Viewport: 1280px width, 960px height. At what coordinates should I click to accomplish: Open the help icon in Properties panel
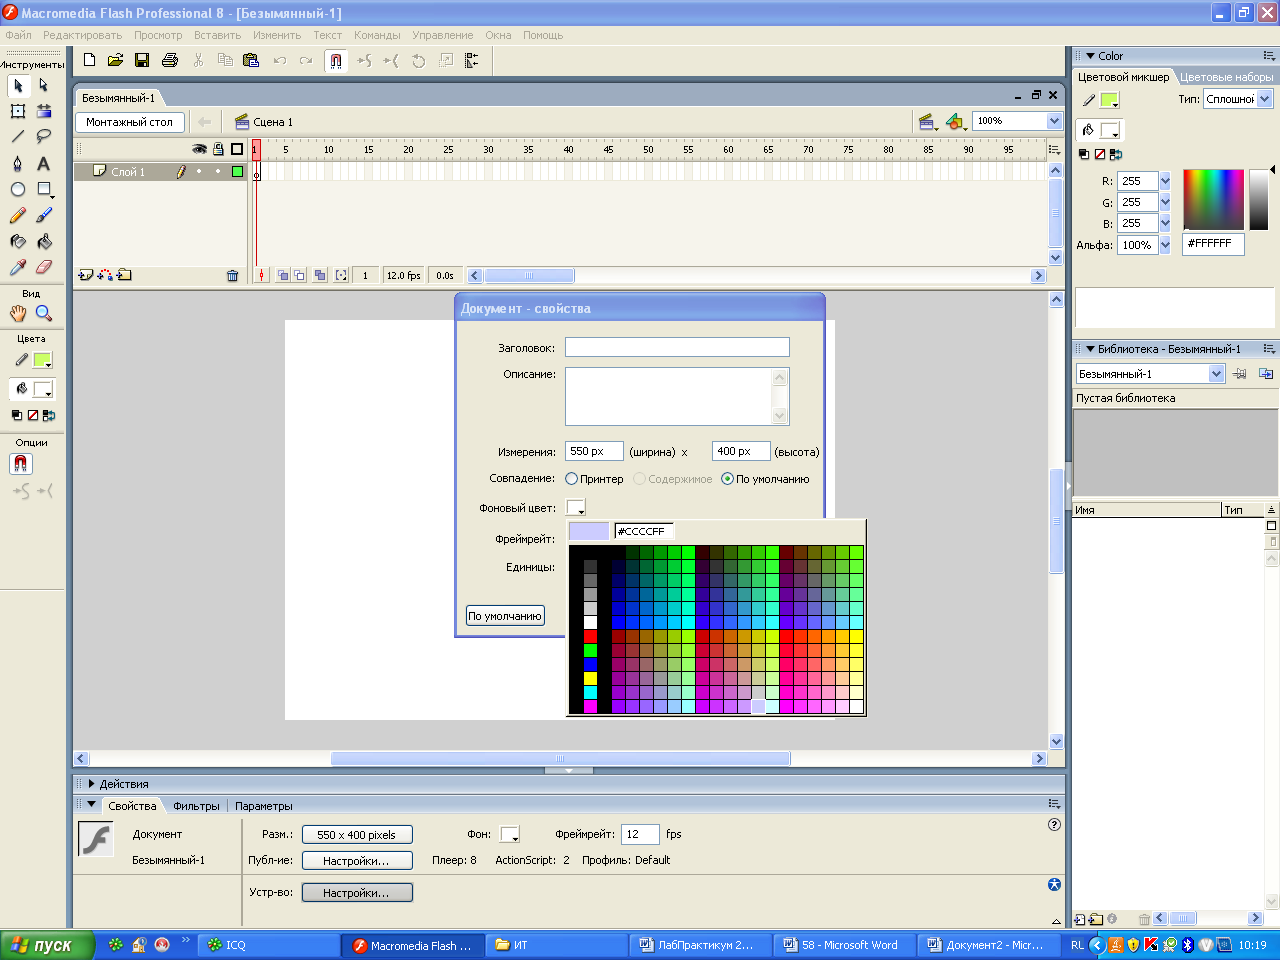(x=1054, y=825)
